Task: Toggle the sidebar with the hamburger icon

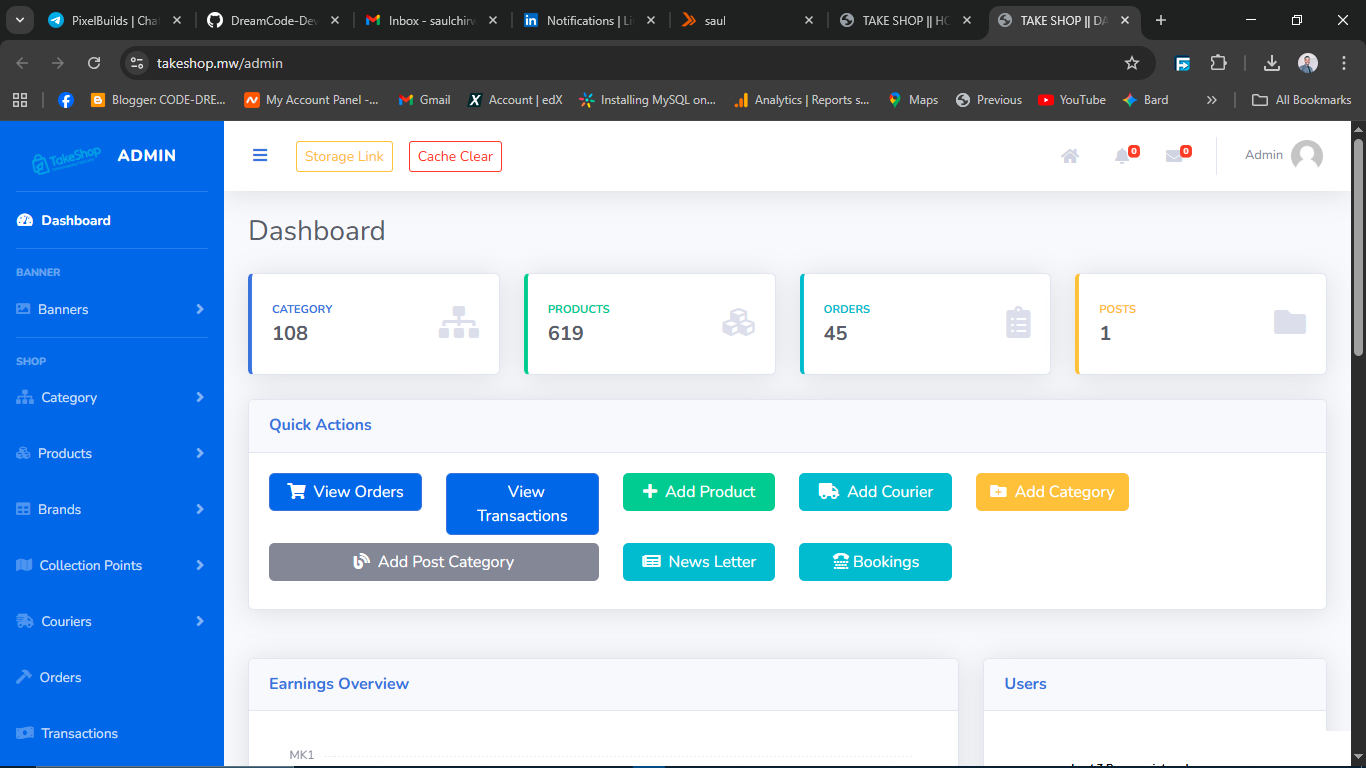Action: pyautogui.click(x=260, y=156)
